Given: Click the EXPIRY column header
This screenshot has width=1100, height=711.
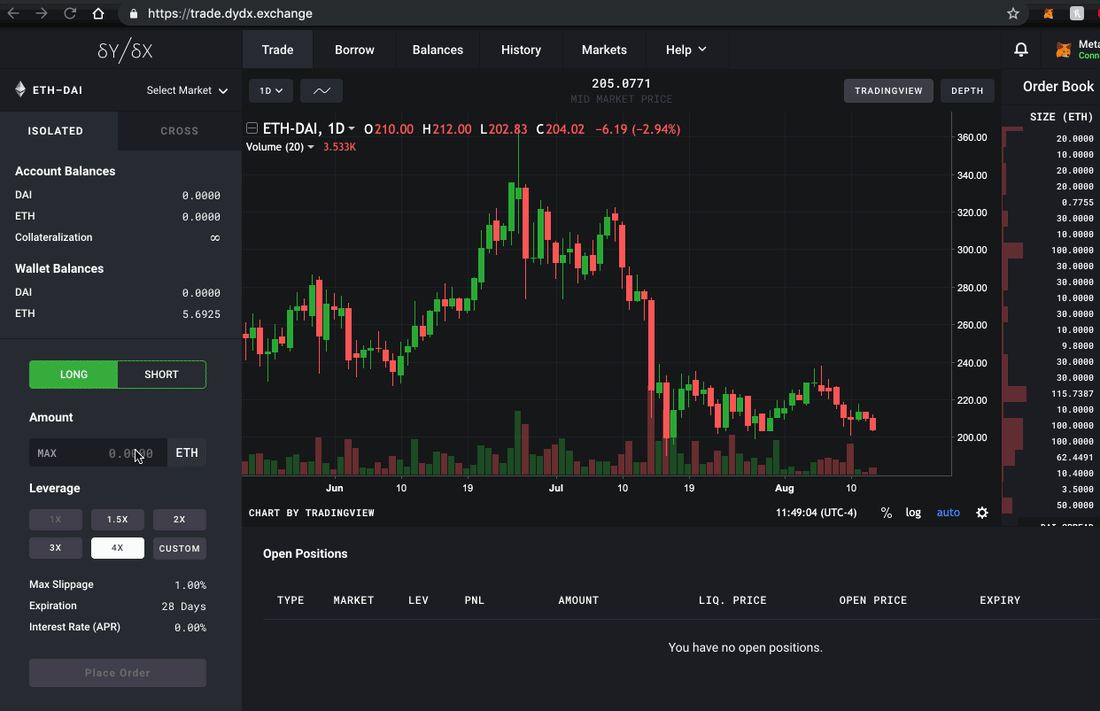Looking at the screenshot, I should click(x=1000, y=600).
